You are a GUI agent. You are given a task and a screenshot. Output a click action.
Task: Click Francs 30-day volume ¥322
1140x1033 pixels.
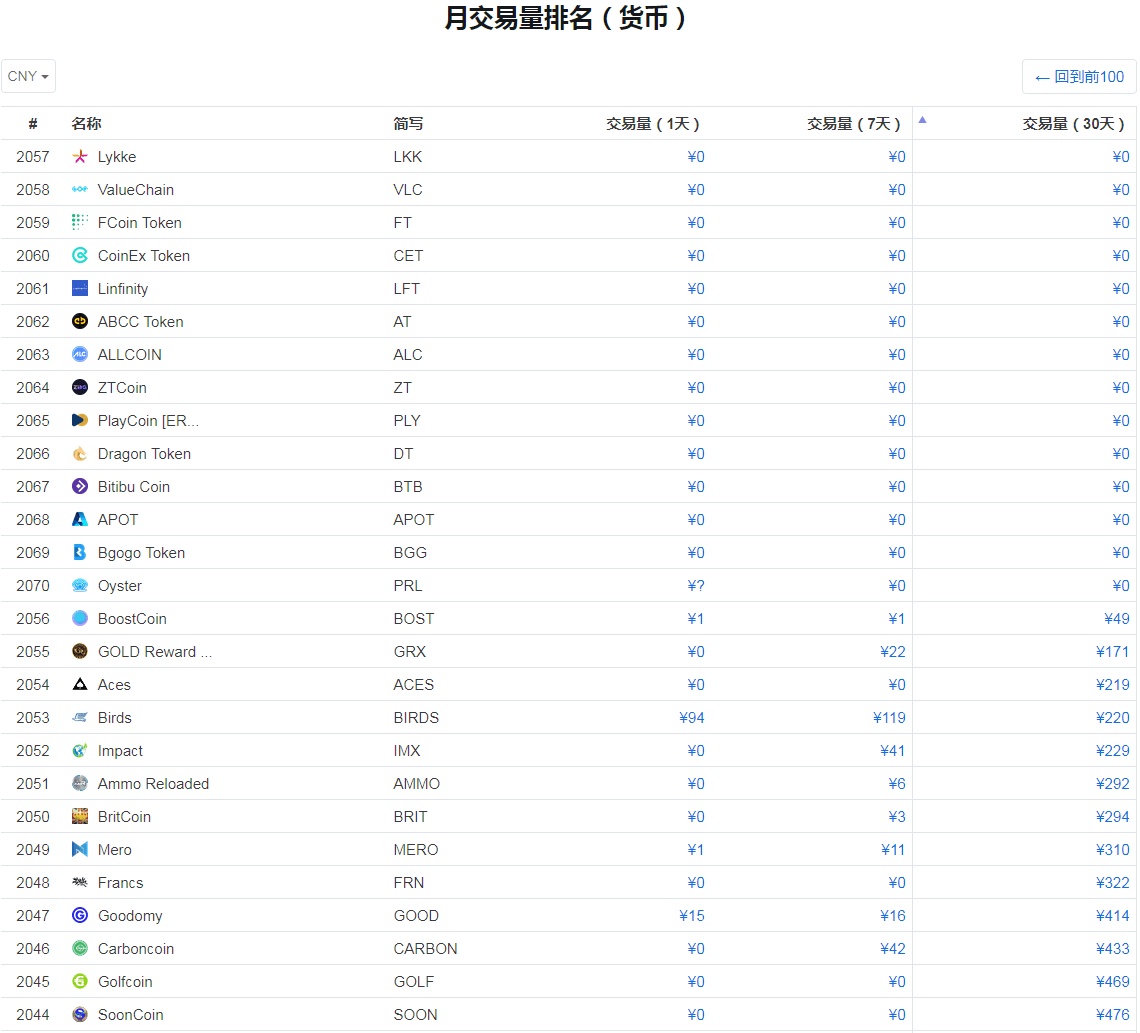point(1112,883)
